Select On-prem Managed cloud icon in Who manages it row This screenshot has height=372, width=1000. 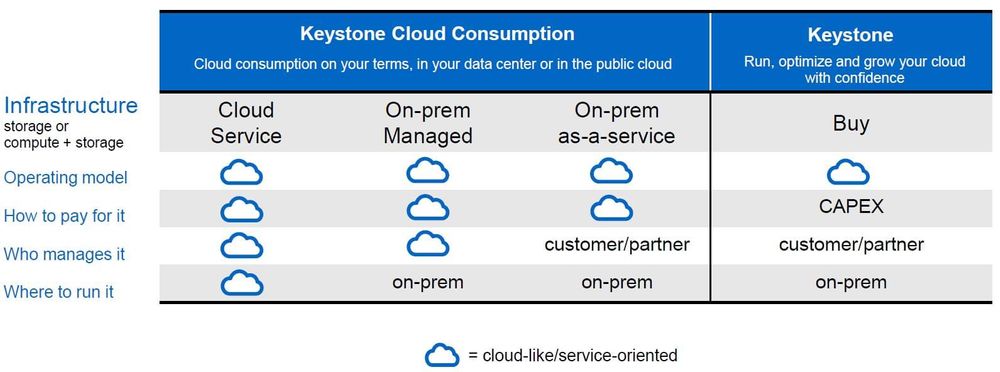tap(428, 244)
